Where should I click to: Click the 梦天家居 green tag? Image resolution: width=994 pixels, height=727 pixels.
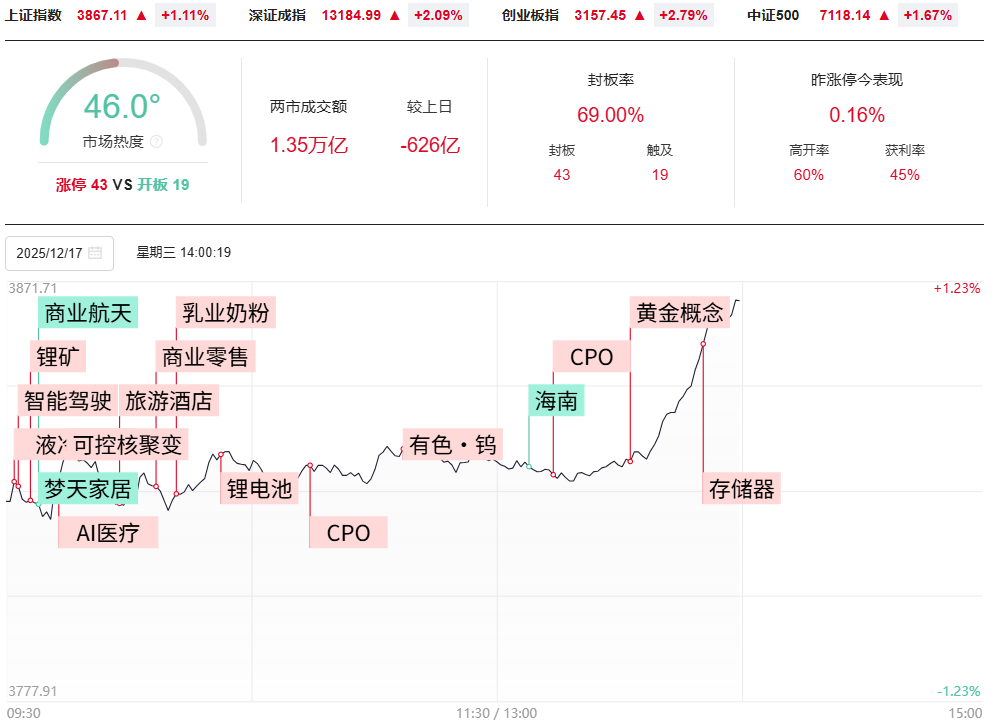(x=88, y=489)
